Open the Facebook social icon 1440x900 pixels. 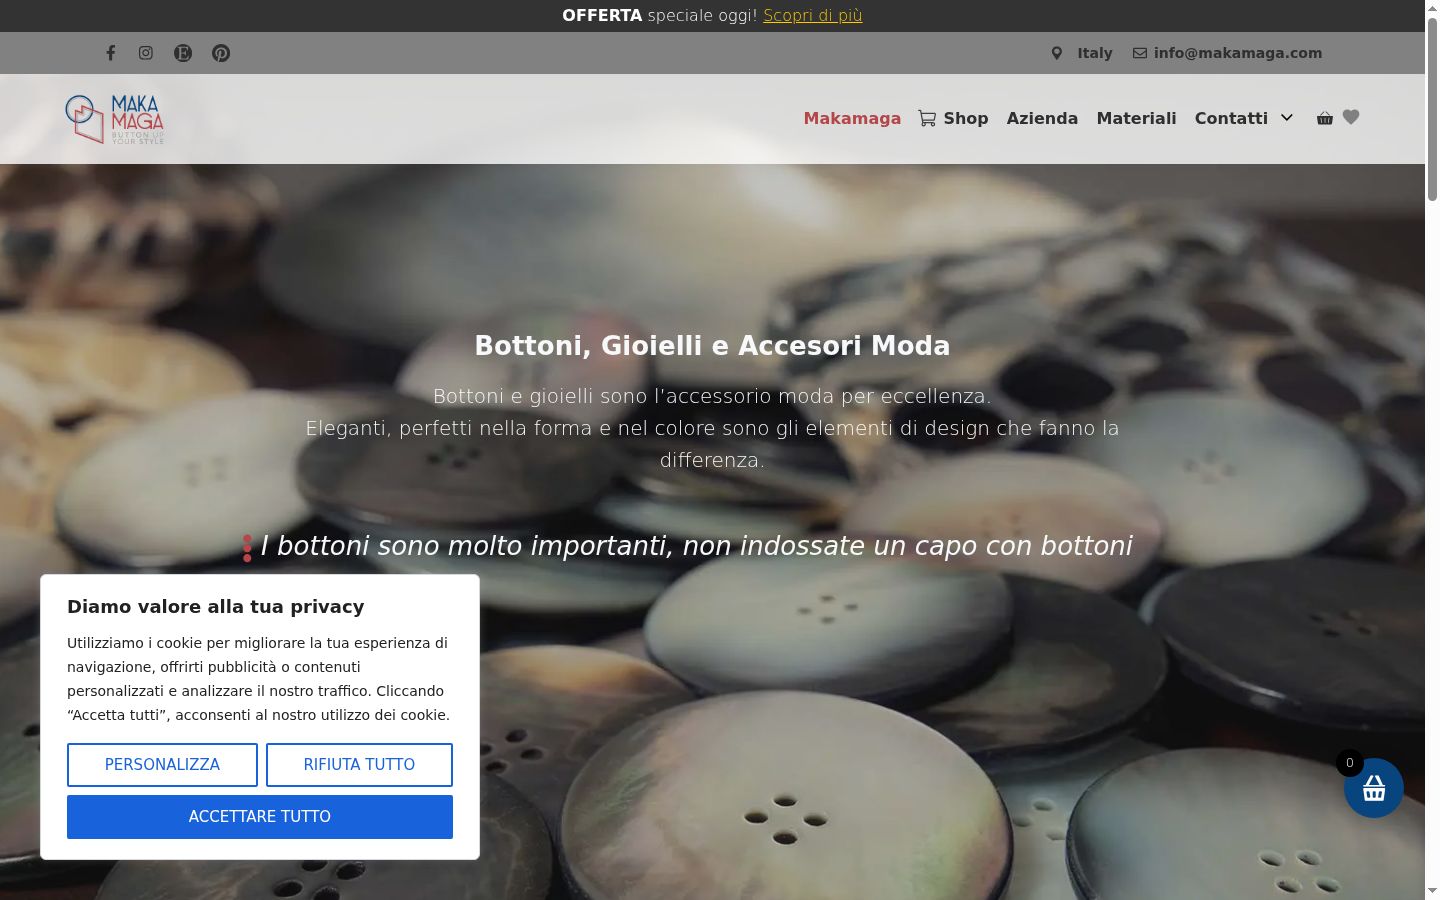[111, 53]
